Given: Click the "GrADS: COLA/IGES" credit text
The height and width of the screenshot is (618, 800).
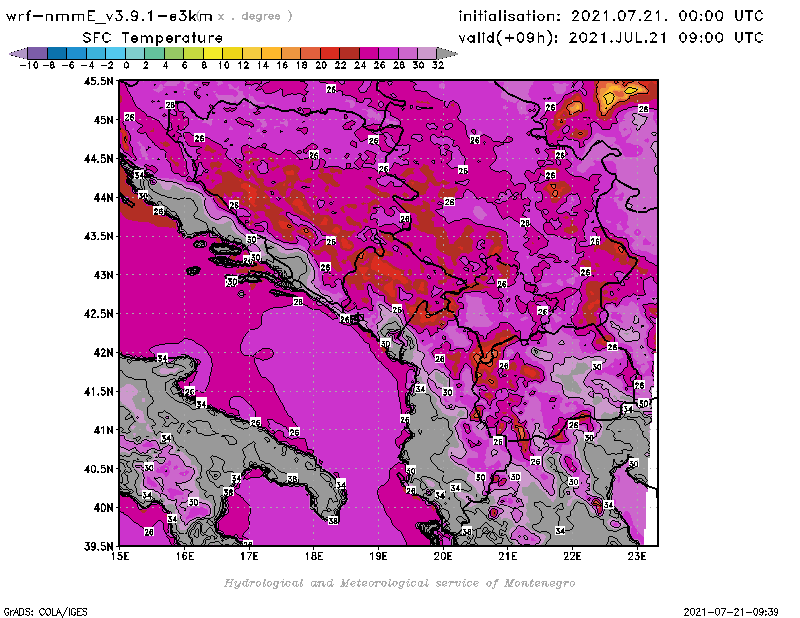Looking at the screenshot, I should [x=46, y=612].
